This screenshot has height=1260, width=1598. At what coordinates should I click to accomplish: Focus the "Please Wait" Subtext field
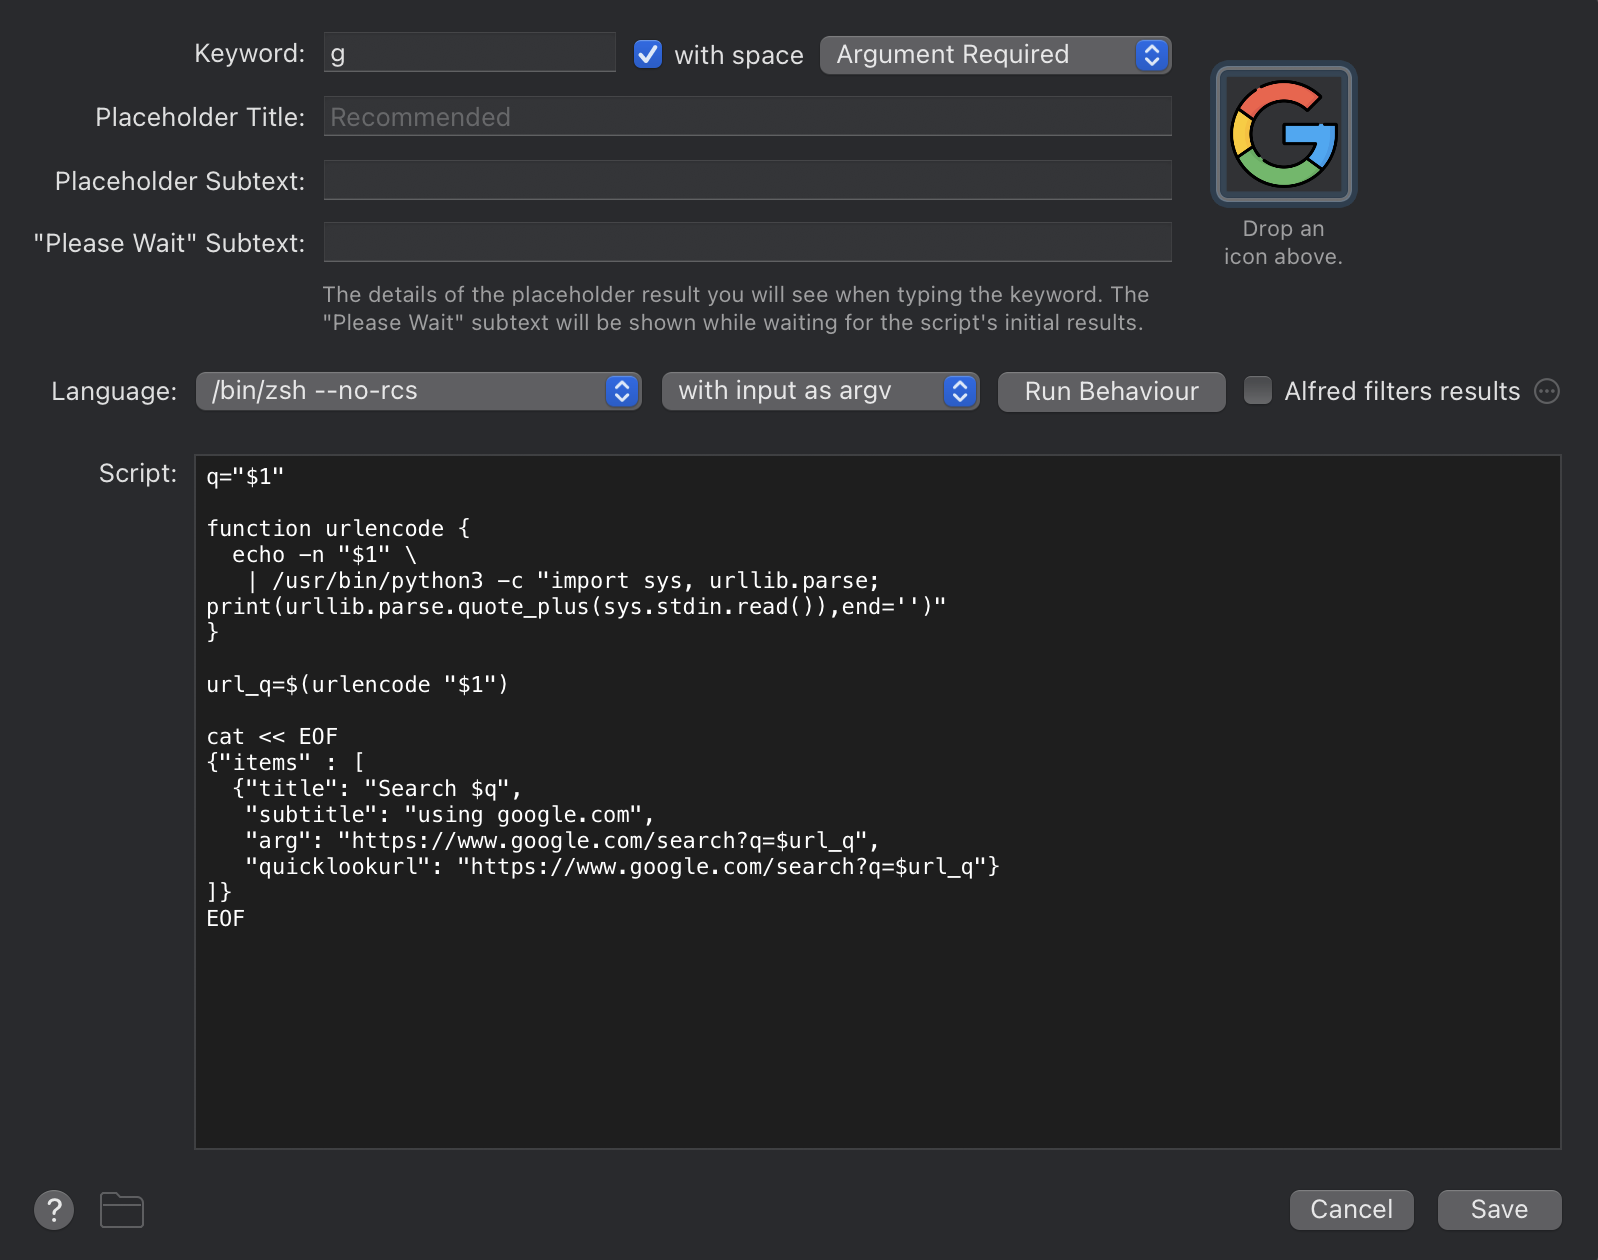click(747, 242)
